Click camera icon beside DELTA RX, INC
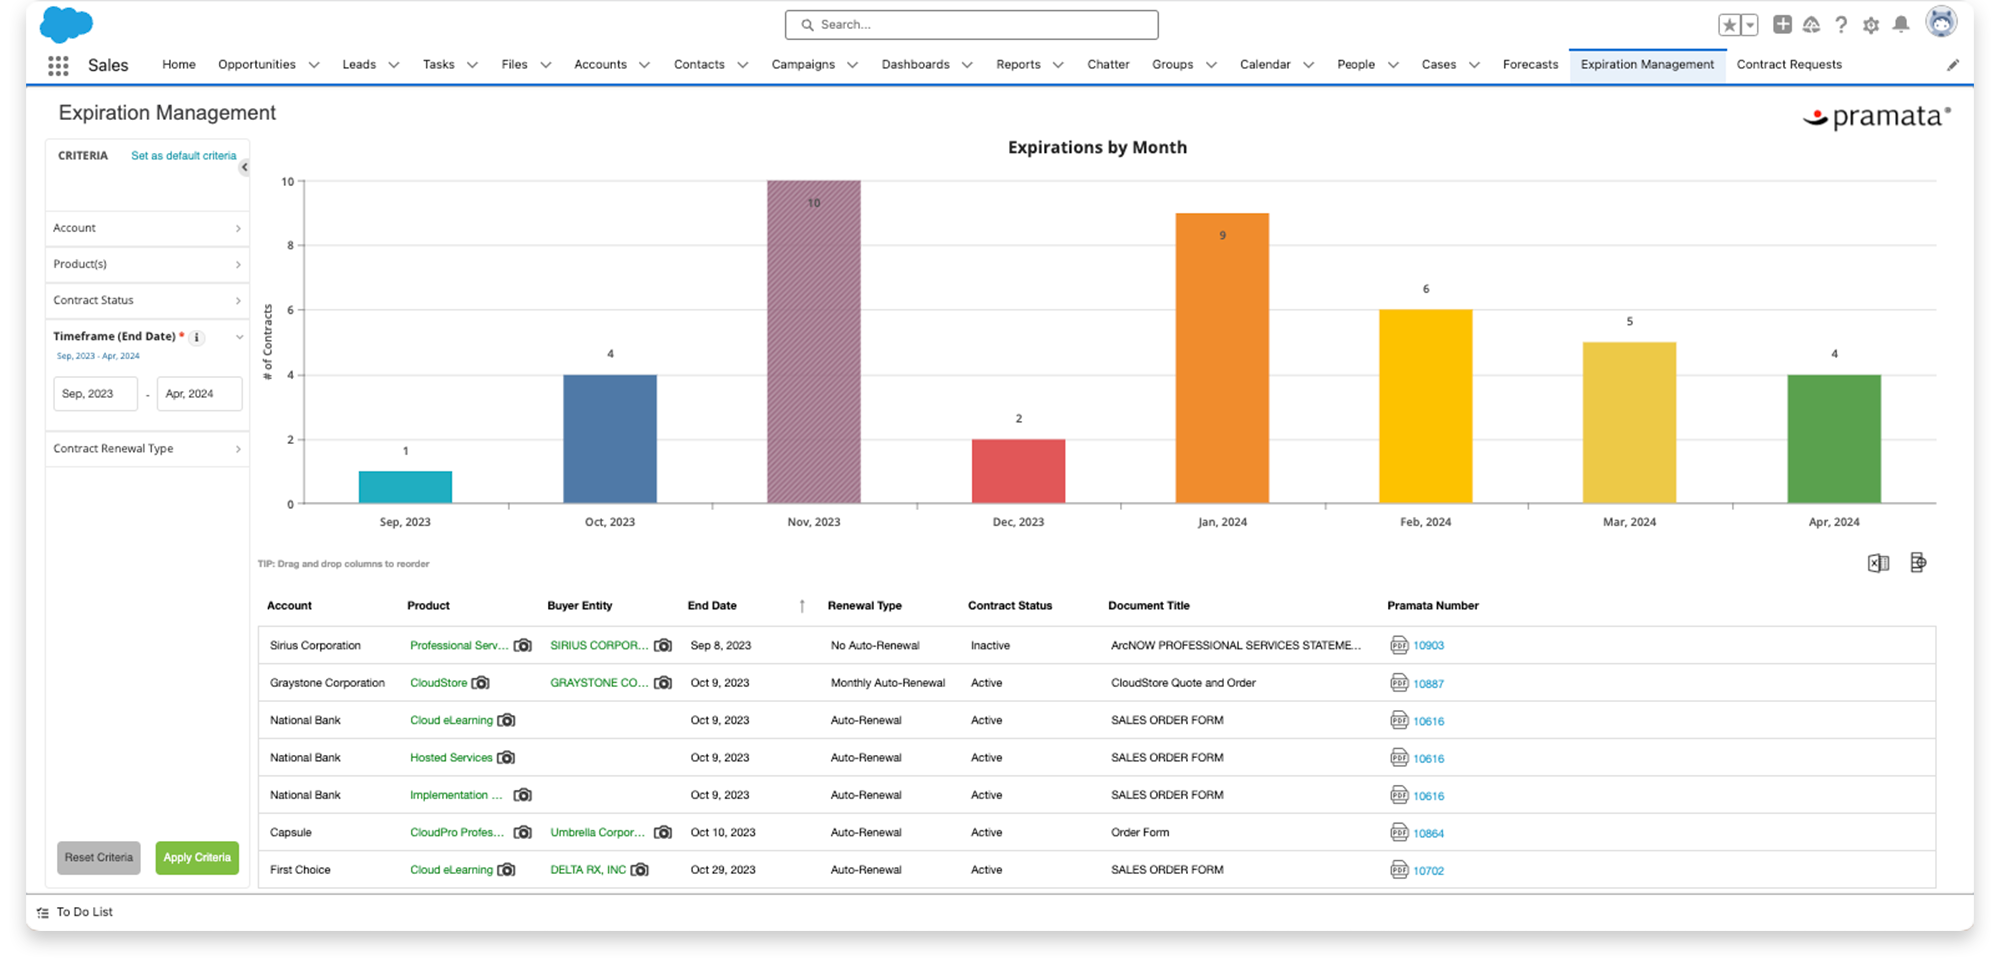The height and width of the screenshot is (962, 2000). tap(640, 870)
